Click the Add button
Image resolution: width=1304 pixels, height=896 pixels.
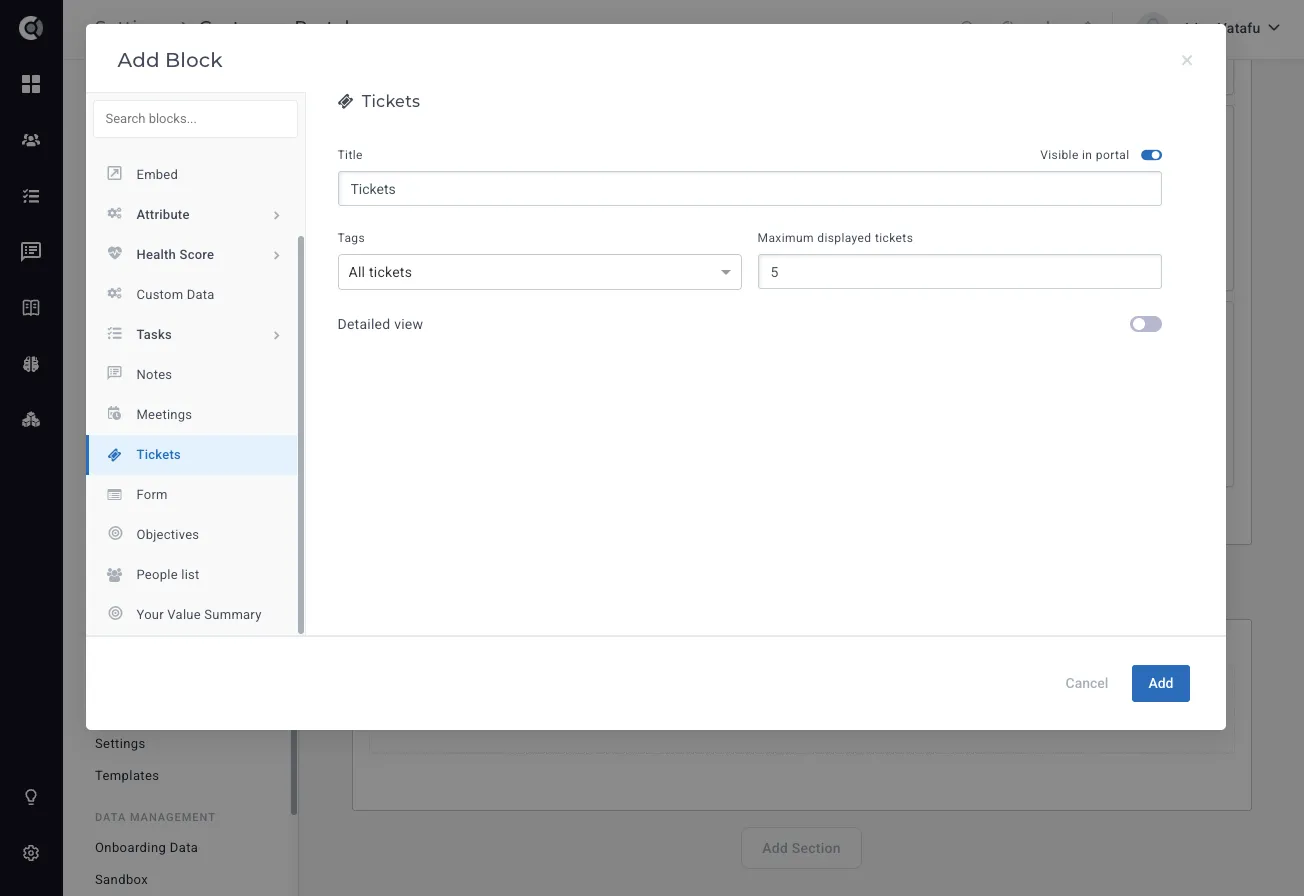point(1160,683)
